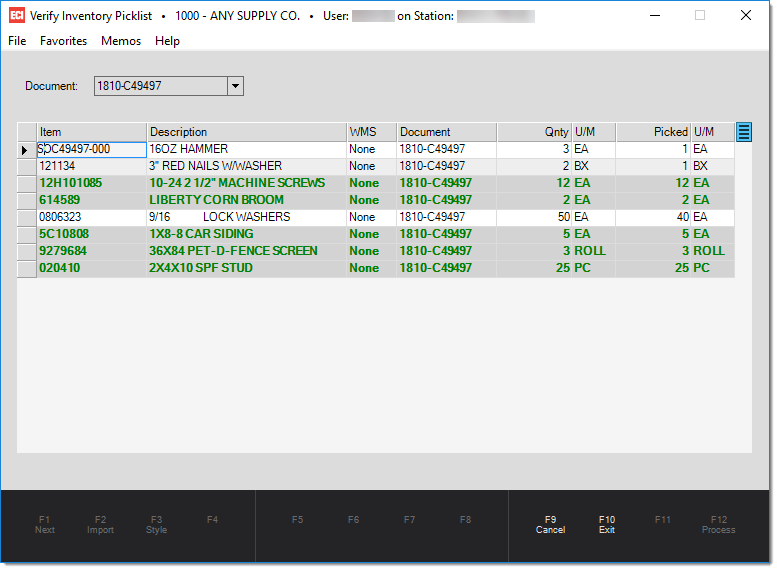
Task: Open the Favorites menu
Action: (x=63, y=41)
